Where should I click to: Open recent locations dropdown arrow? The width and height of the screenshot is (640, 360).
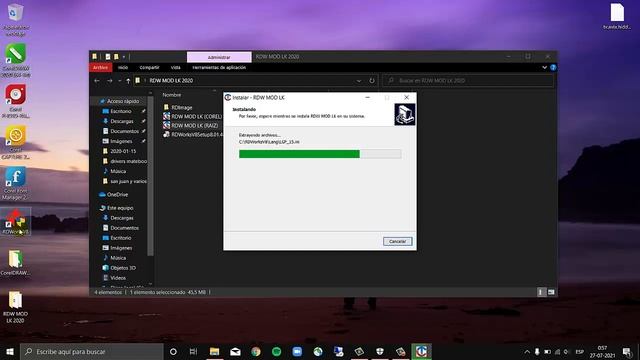point(119,81)
